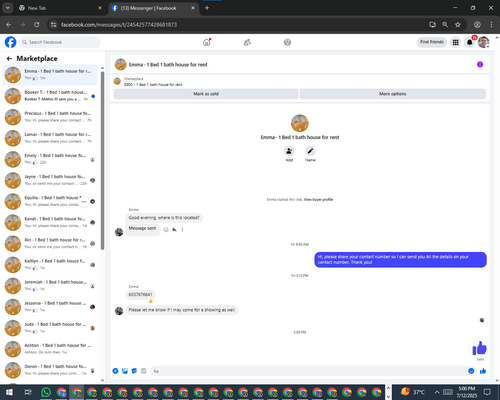Open Riri conversation
Image resolution: width=500 pixels, height=400 pixels.
50,244
